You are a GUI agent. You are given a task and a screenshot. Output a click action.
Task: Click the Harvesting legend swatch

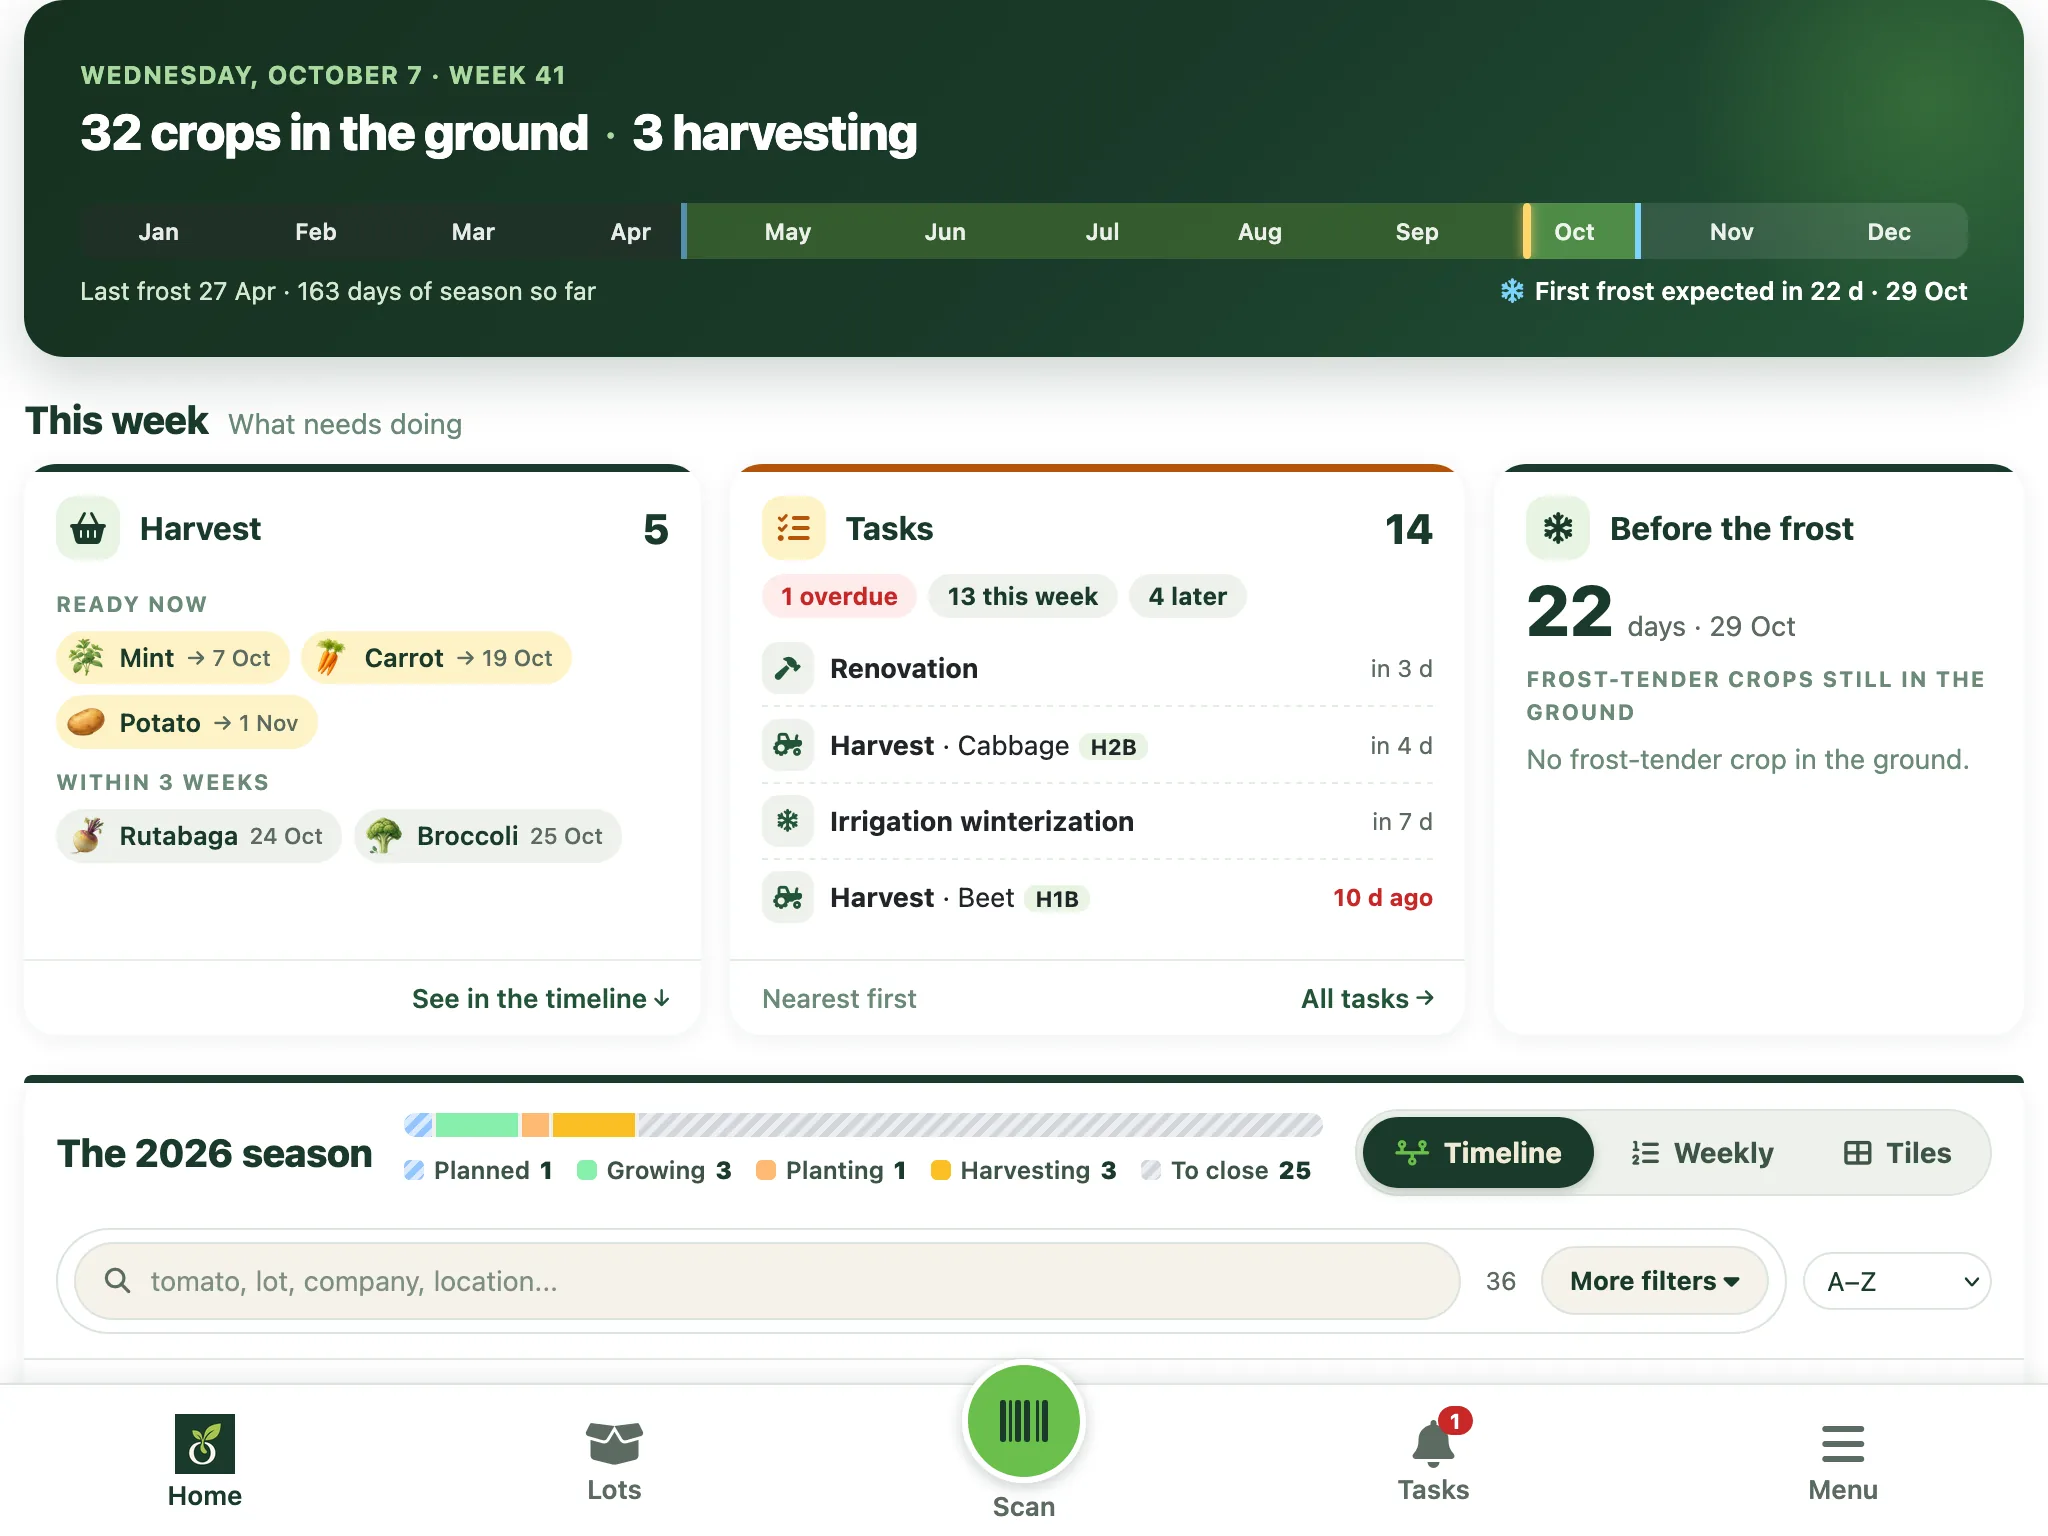(x=941, y=1170)
